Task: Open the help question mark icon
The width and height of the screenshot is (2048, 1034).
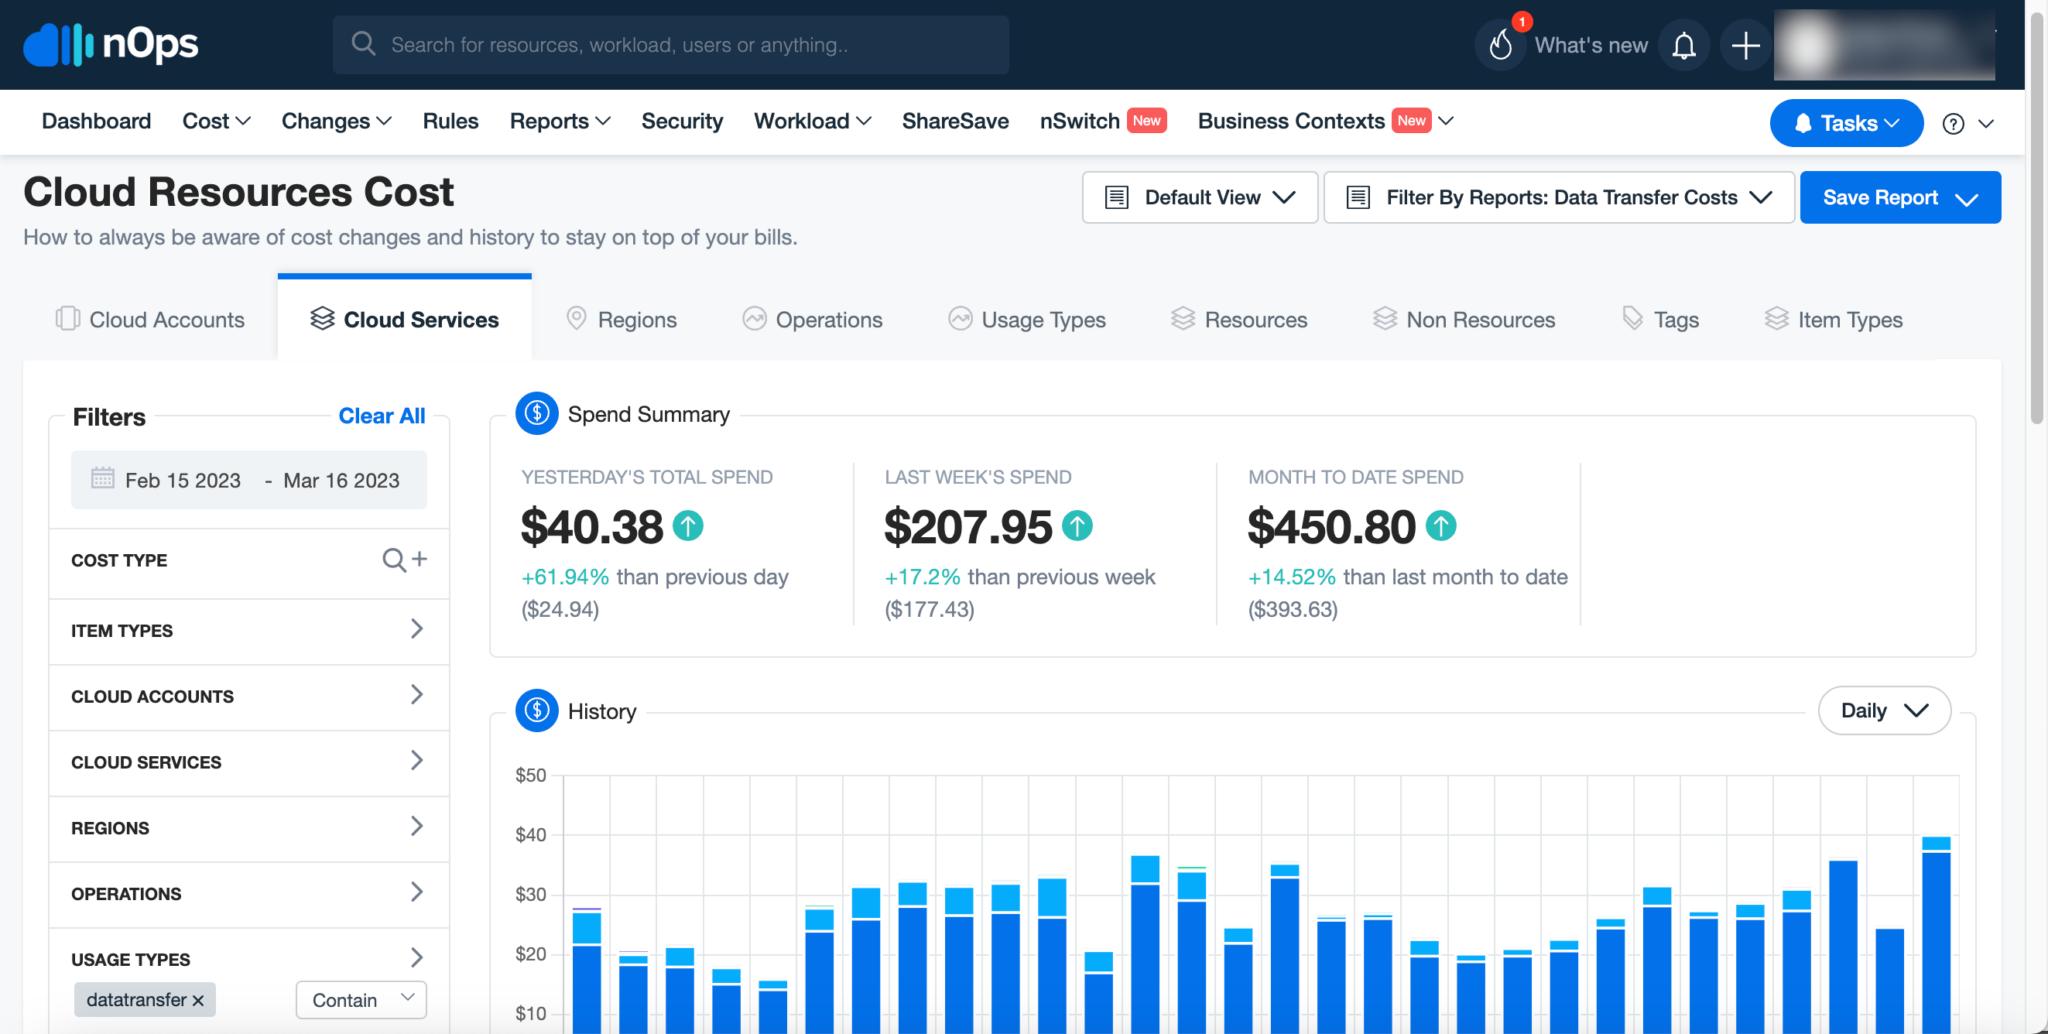Action: point(1953,123)
